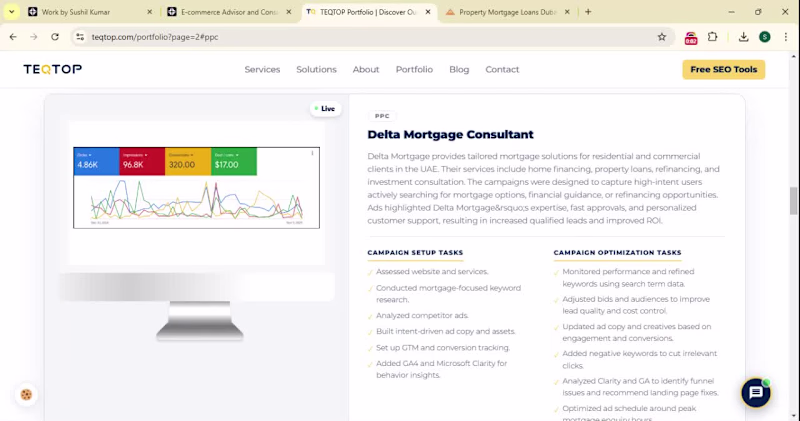Viewport: 800px width, 421px height.
Task: Click 'Added negative keywords' item
Action: click(639, 359)
